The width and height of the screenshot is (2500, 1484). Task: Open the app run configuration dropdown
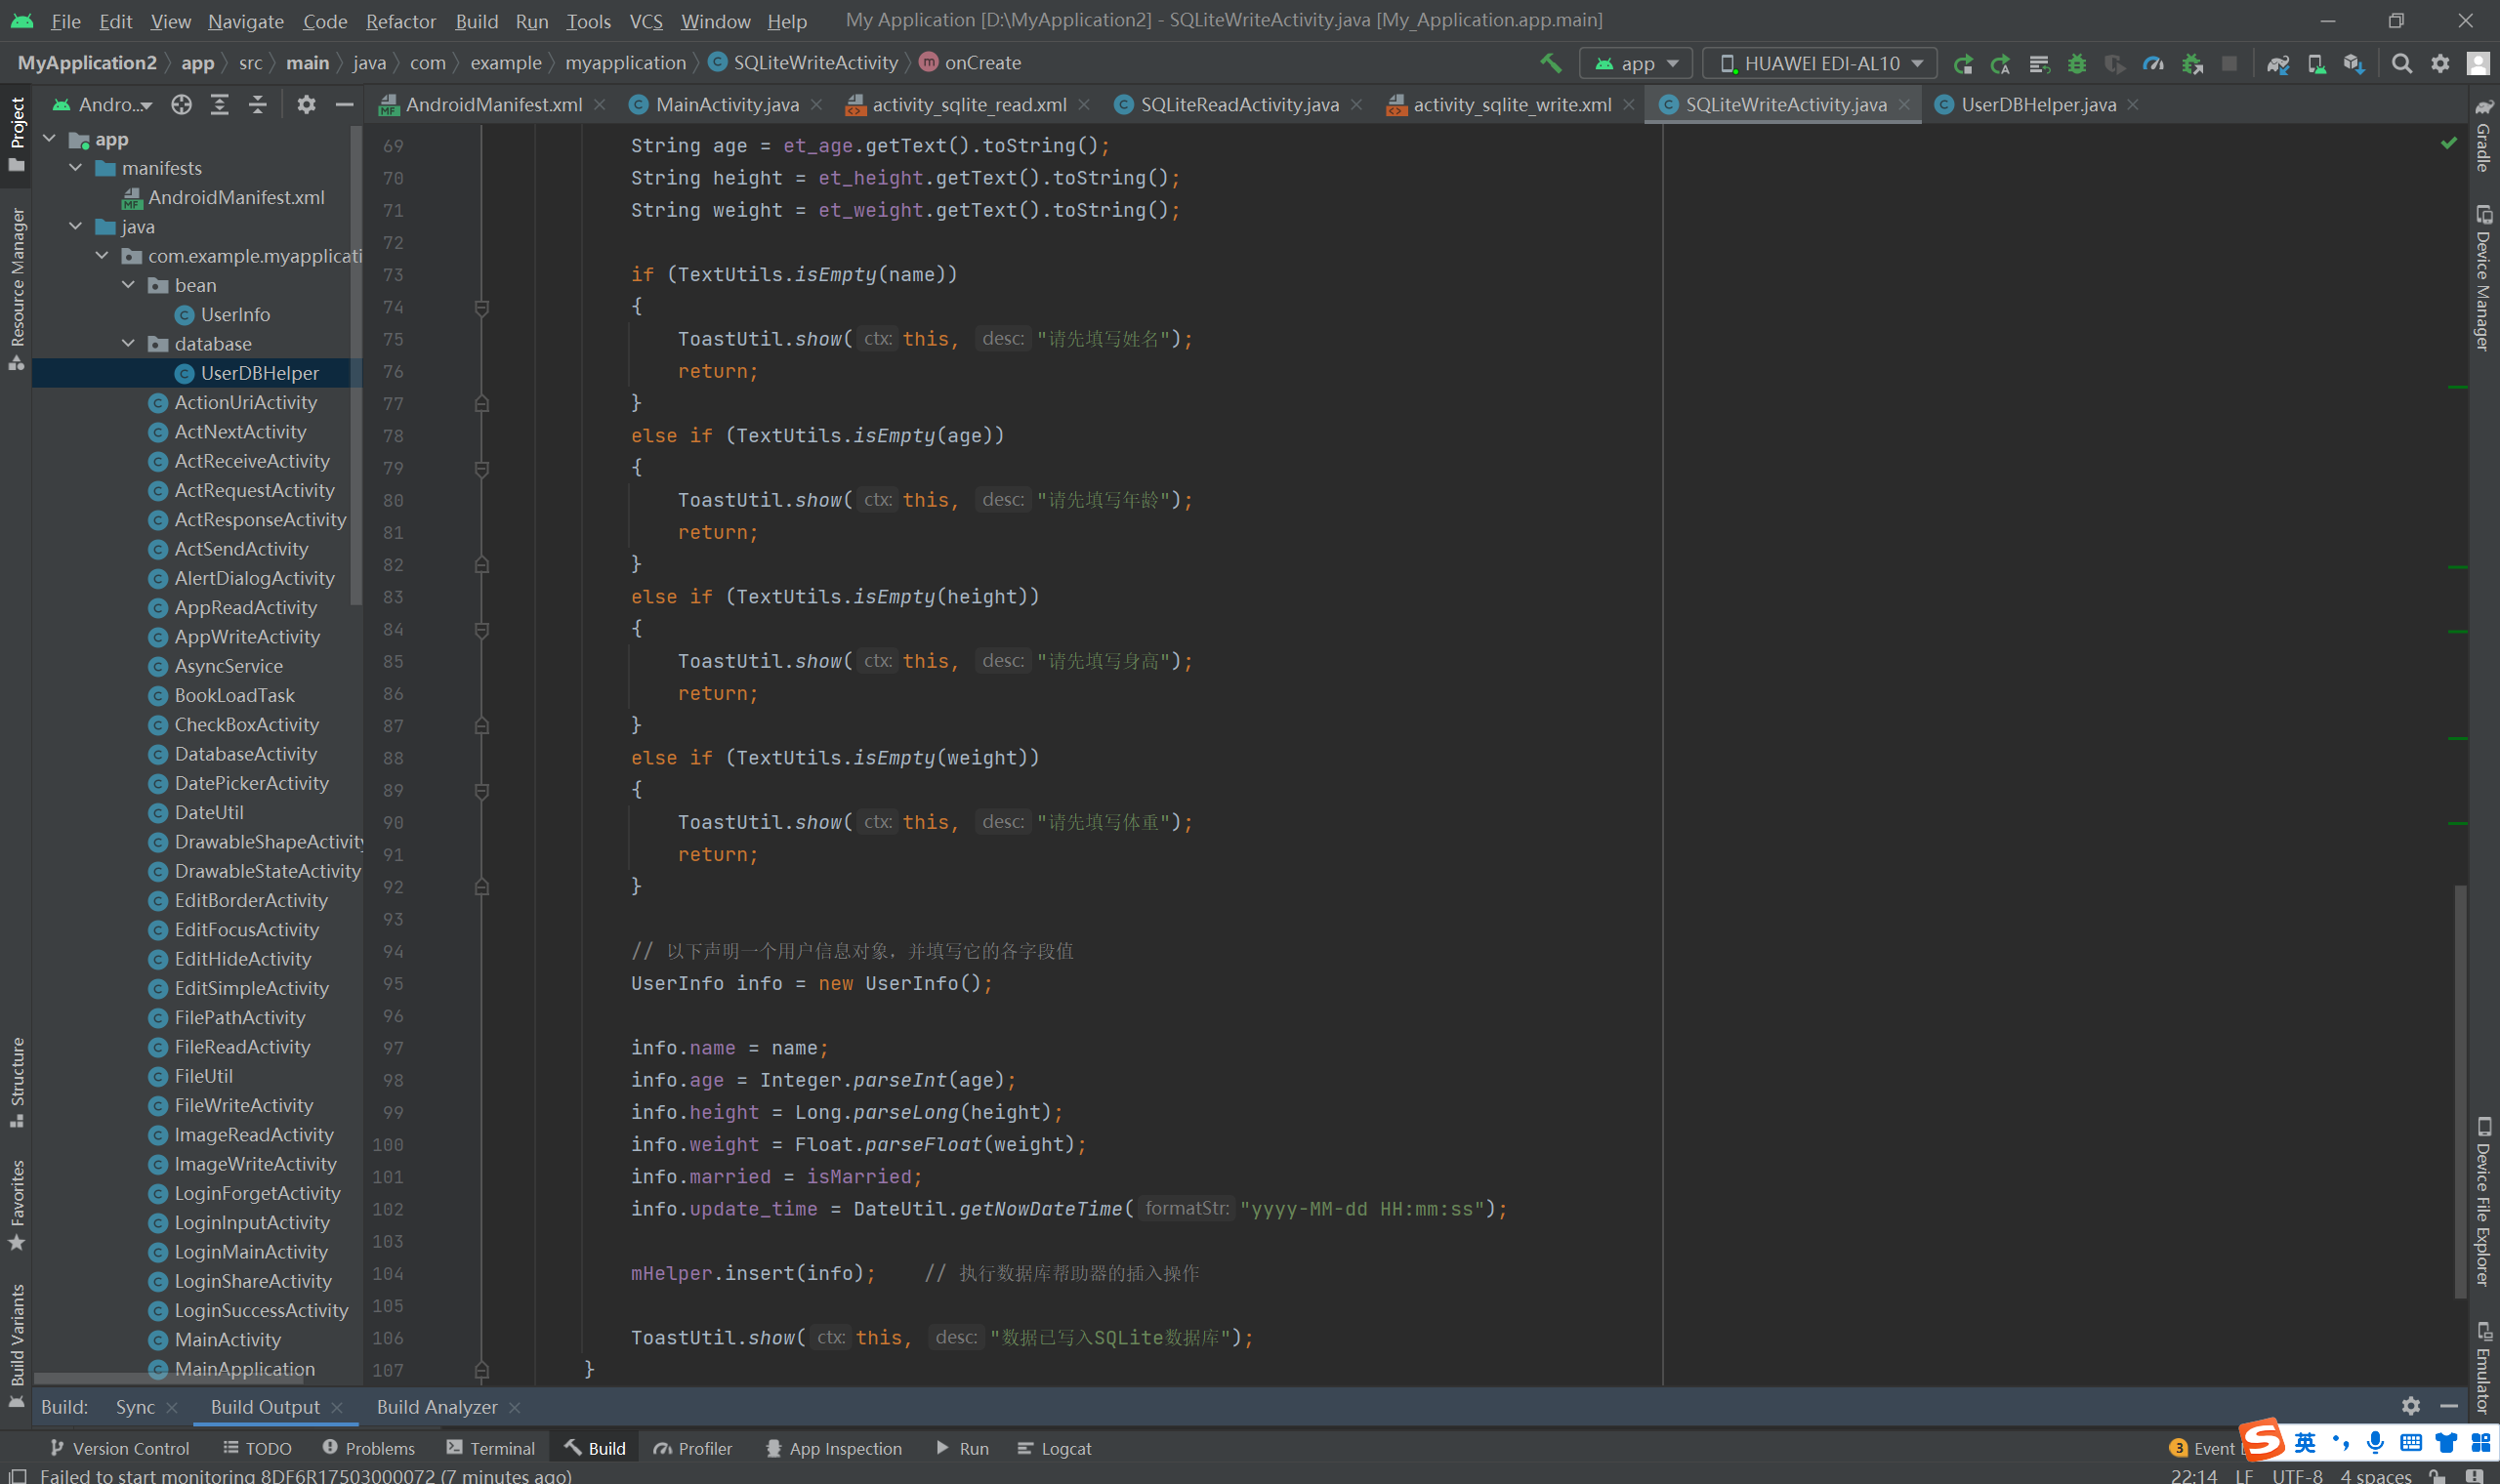tap(1636, 63)
